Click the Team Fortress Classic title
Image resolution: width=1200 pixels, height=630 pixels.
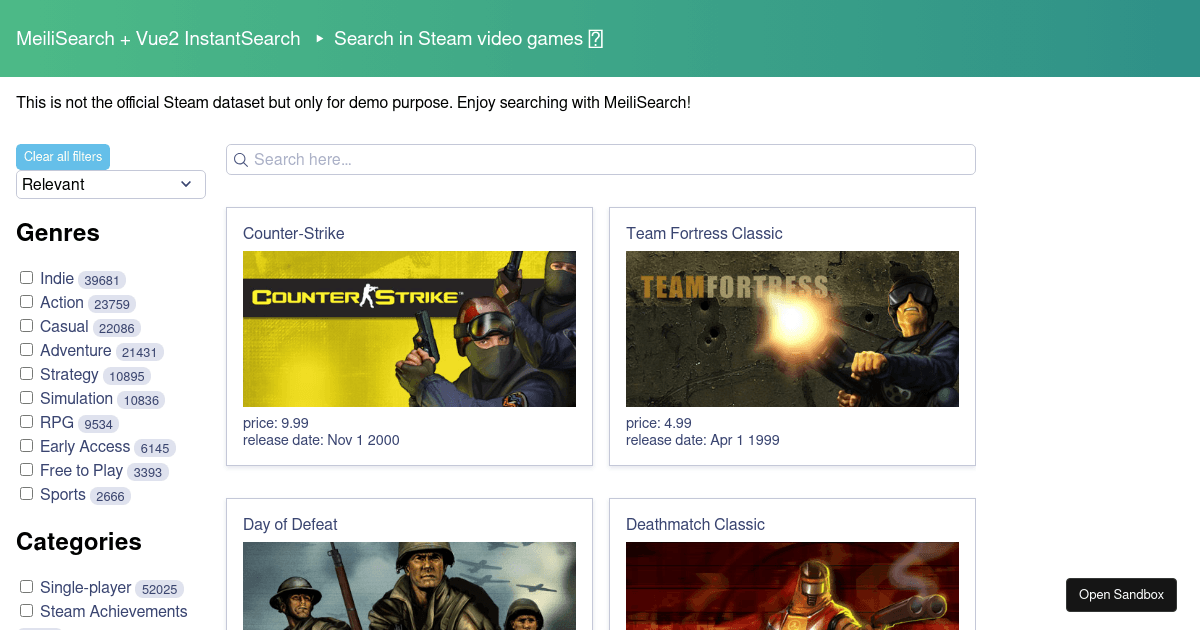(x=704, y=233)
